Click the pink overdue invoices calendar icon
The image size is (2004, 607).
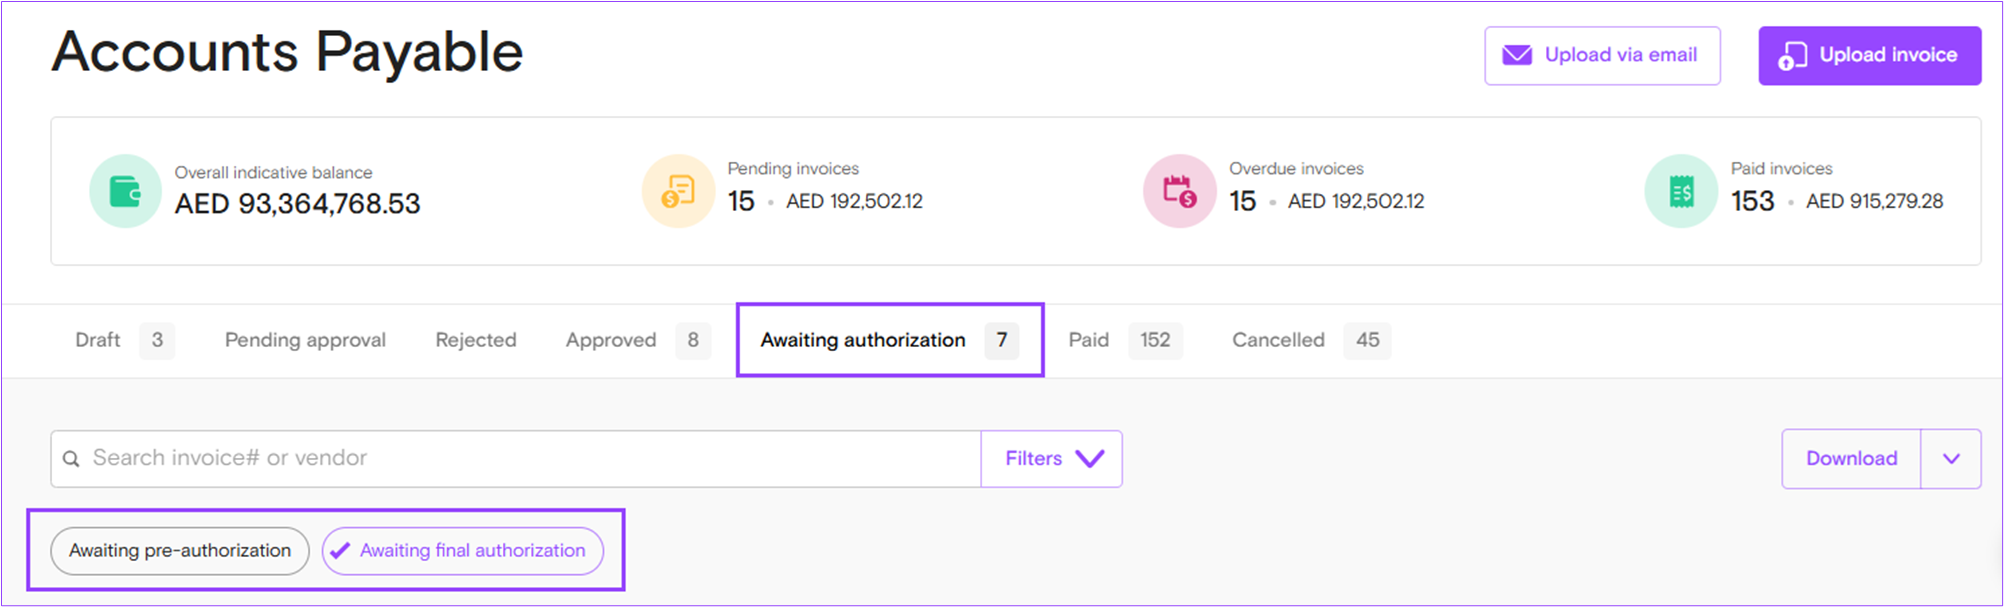pos(1179,191)
